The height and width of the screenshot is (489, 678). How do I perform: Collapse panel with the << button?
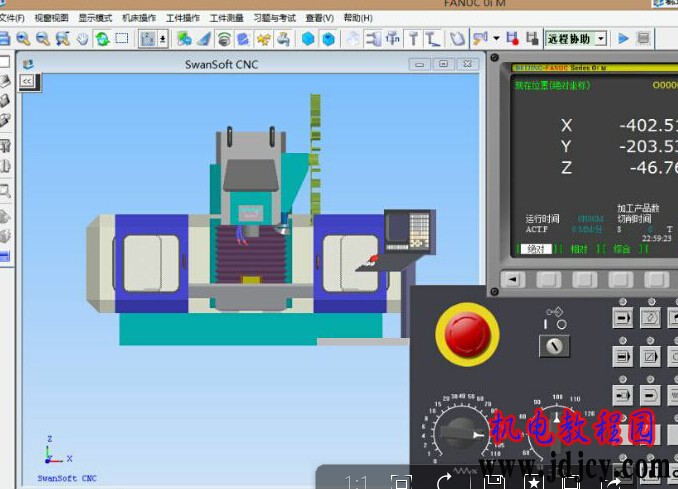click(x=27, y=81)
